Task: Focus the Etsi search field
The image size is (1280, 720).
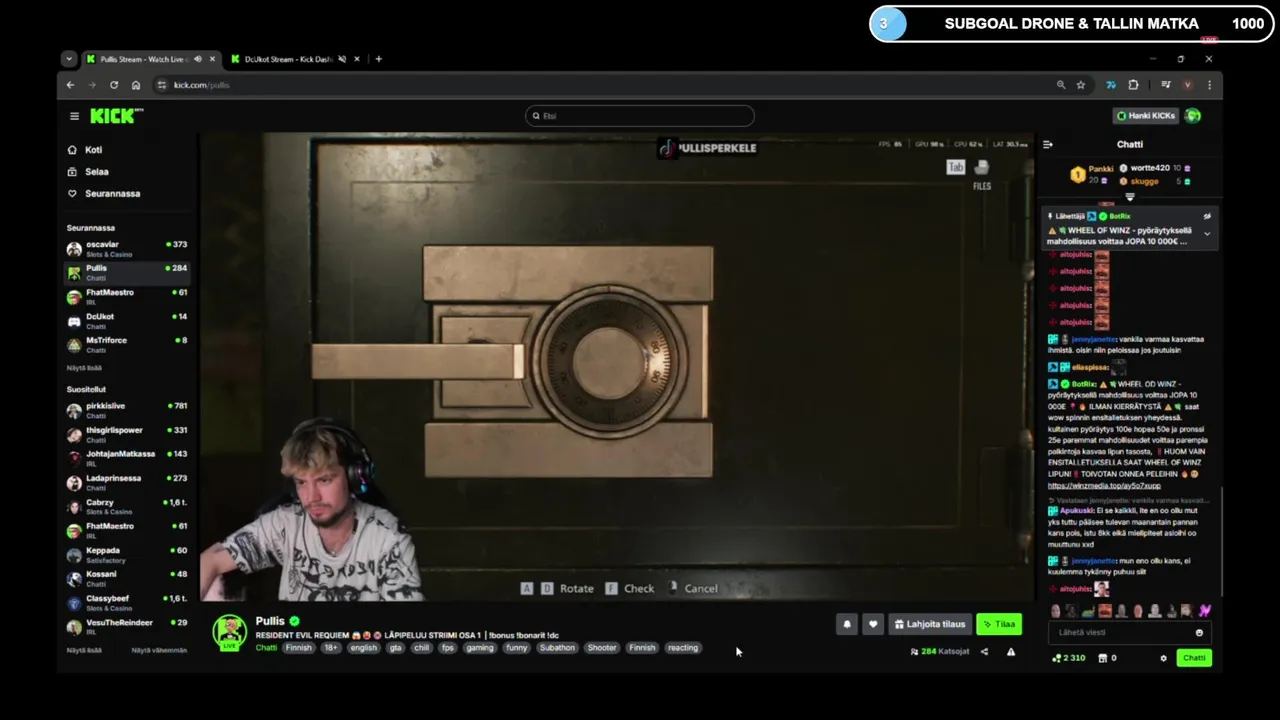Action: point(640,116)
